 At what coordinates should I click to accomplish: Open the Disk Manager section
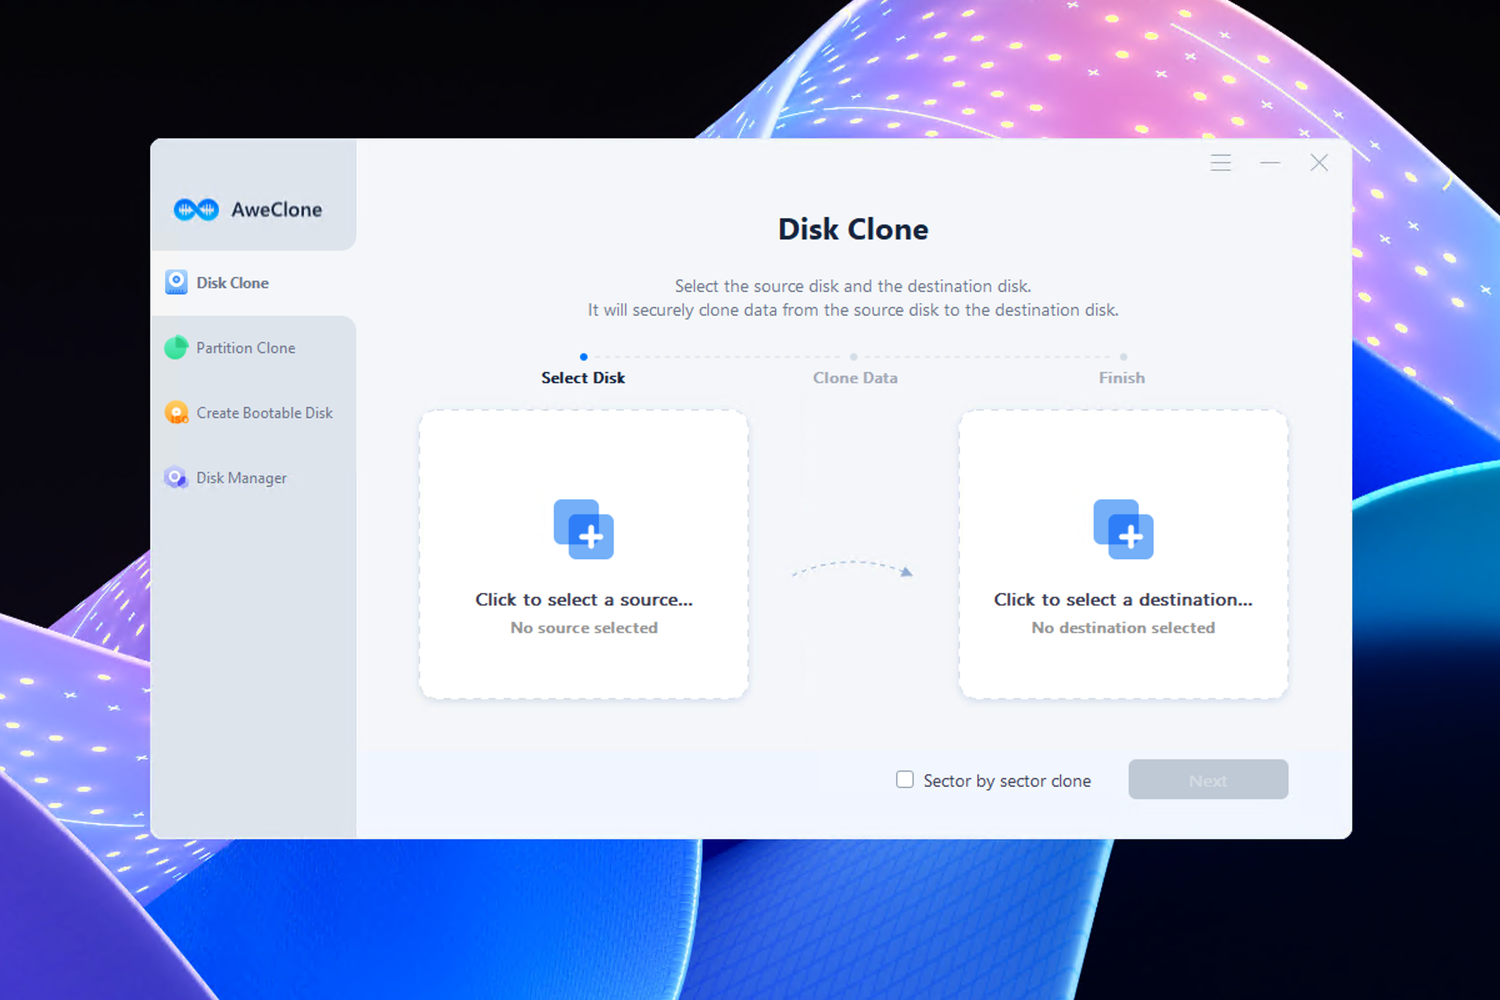coord(254,478)
